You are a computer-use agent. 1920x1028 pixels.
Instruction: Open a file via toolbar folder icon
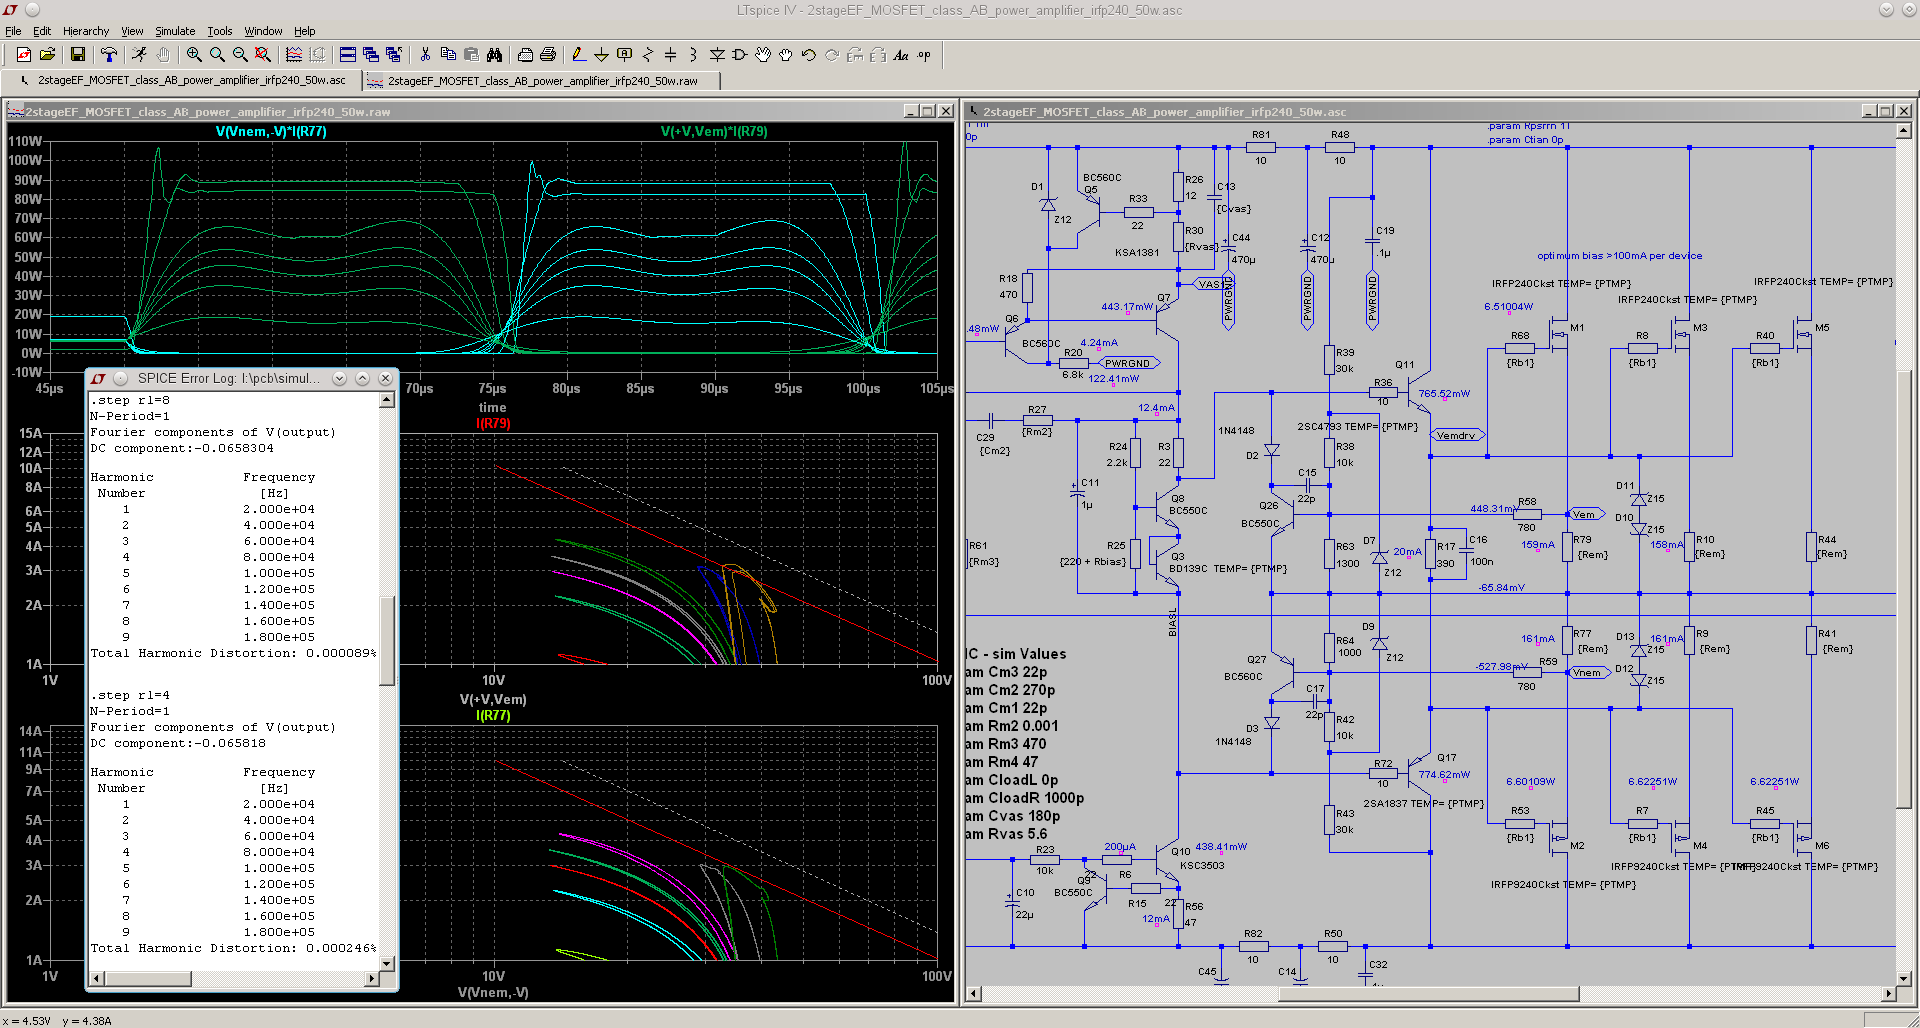47,55
